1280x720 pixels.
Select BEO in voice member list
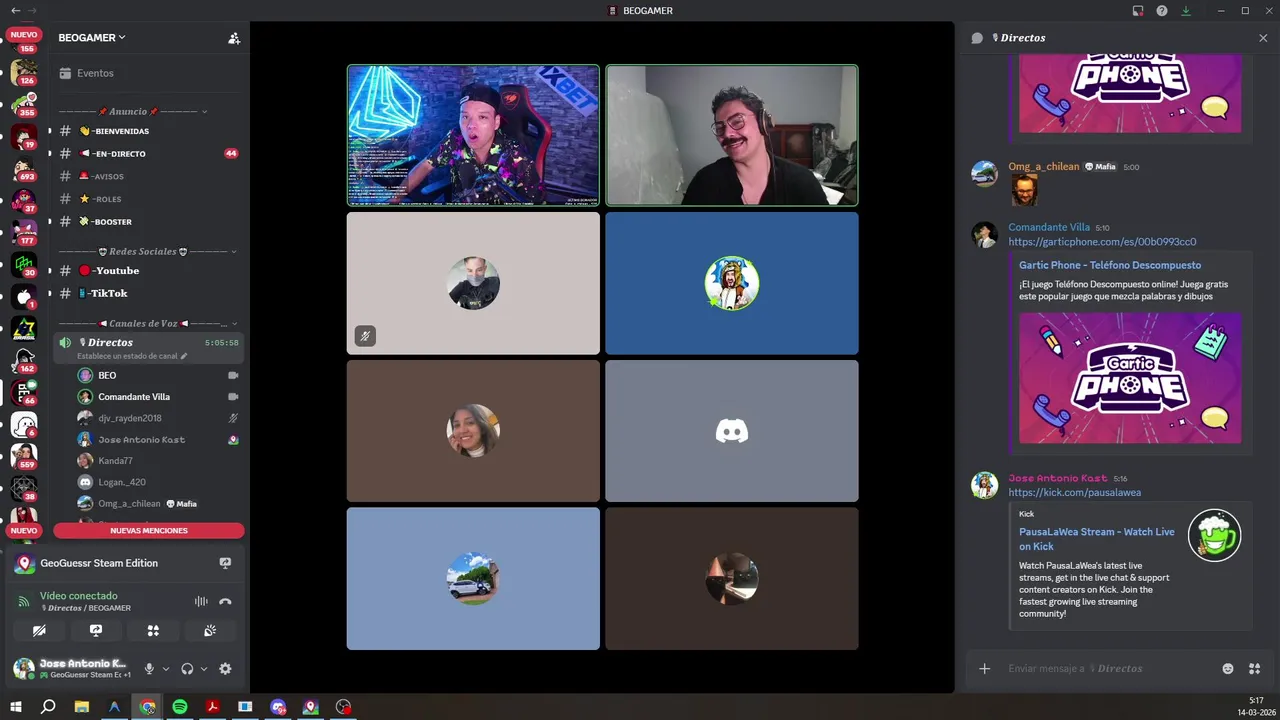(x=160, y=376)
